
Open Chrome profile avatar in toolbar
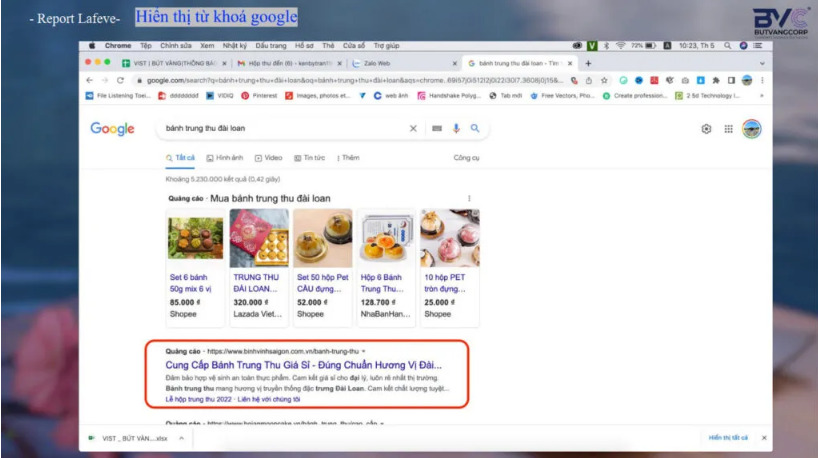747,80
